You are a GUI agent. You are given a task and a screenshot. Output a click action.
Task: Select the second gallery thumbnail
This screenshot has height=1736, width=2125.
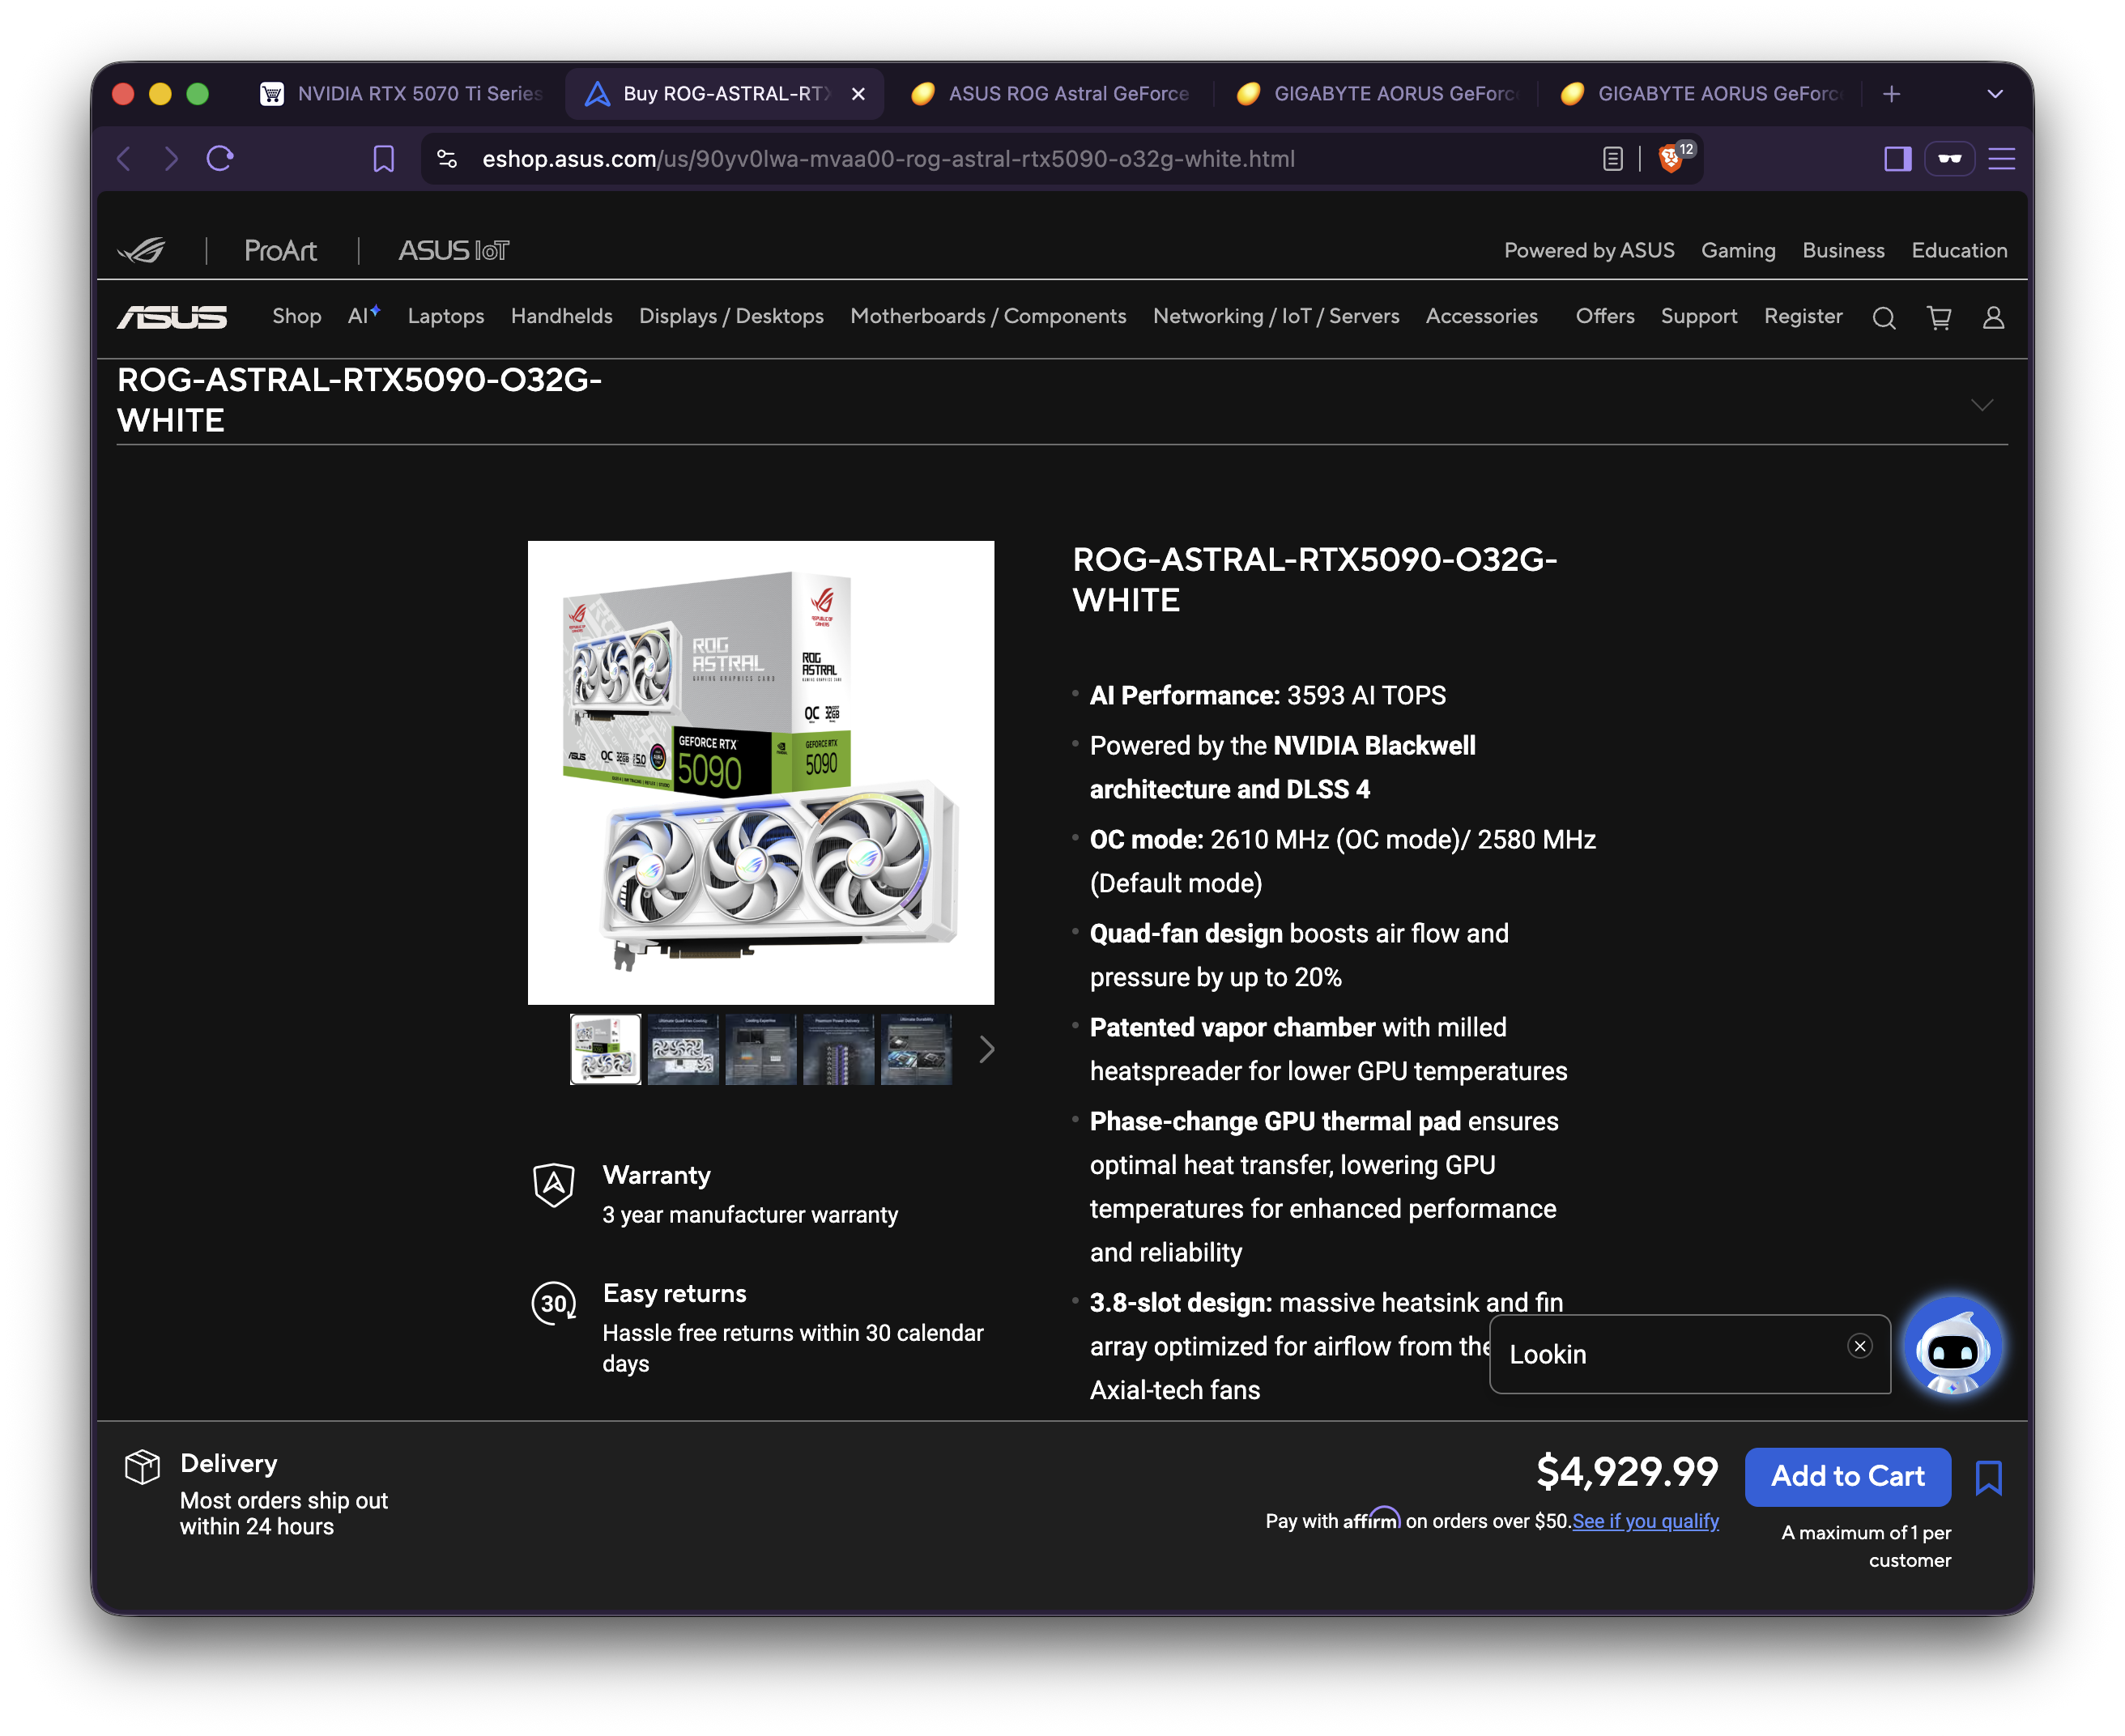coord(683,1049)
